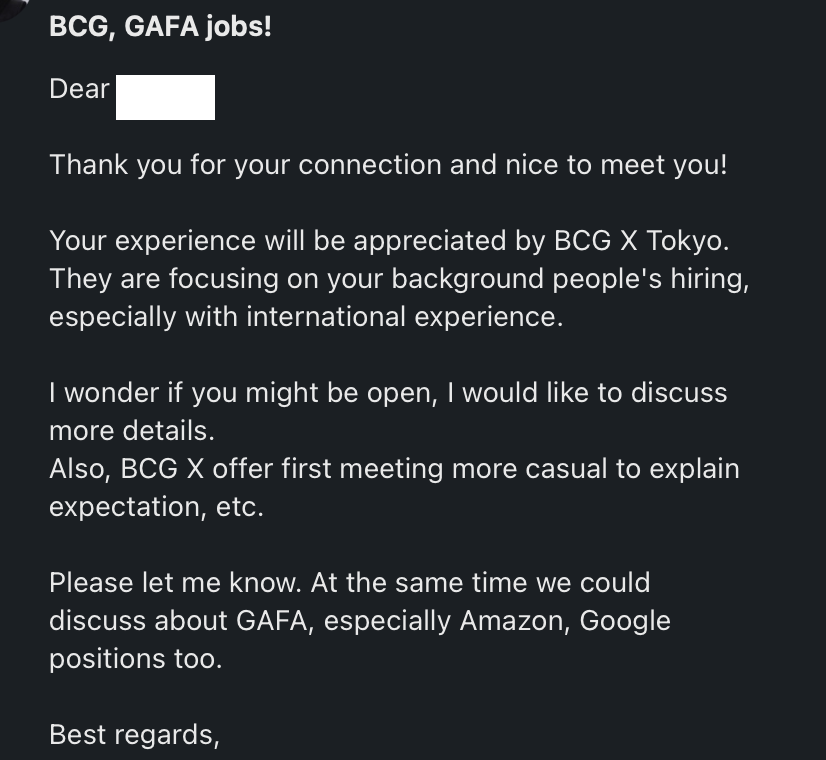The height and width of the screenshot is (760, 826).
Task: Click the "BCG X Tokyo" text
Action: [640, 241]
